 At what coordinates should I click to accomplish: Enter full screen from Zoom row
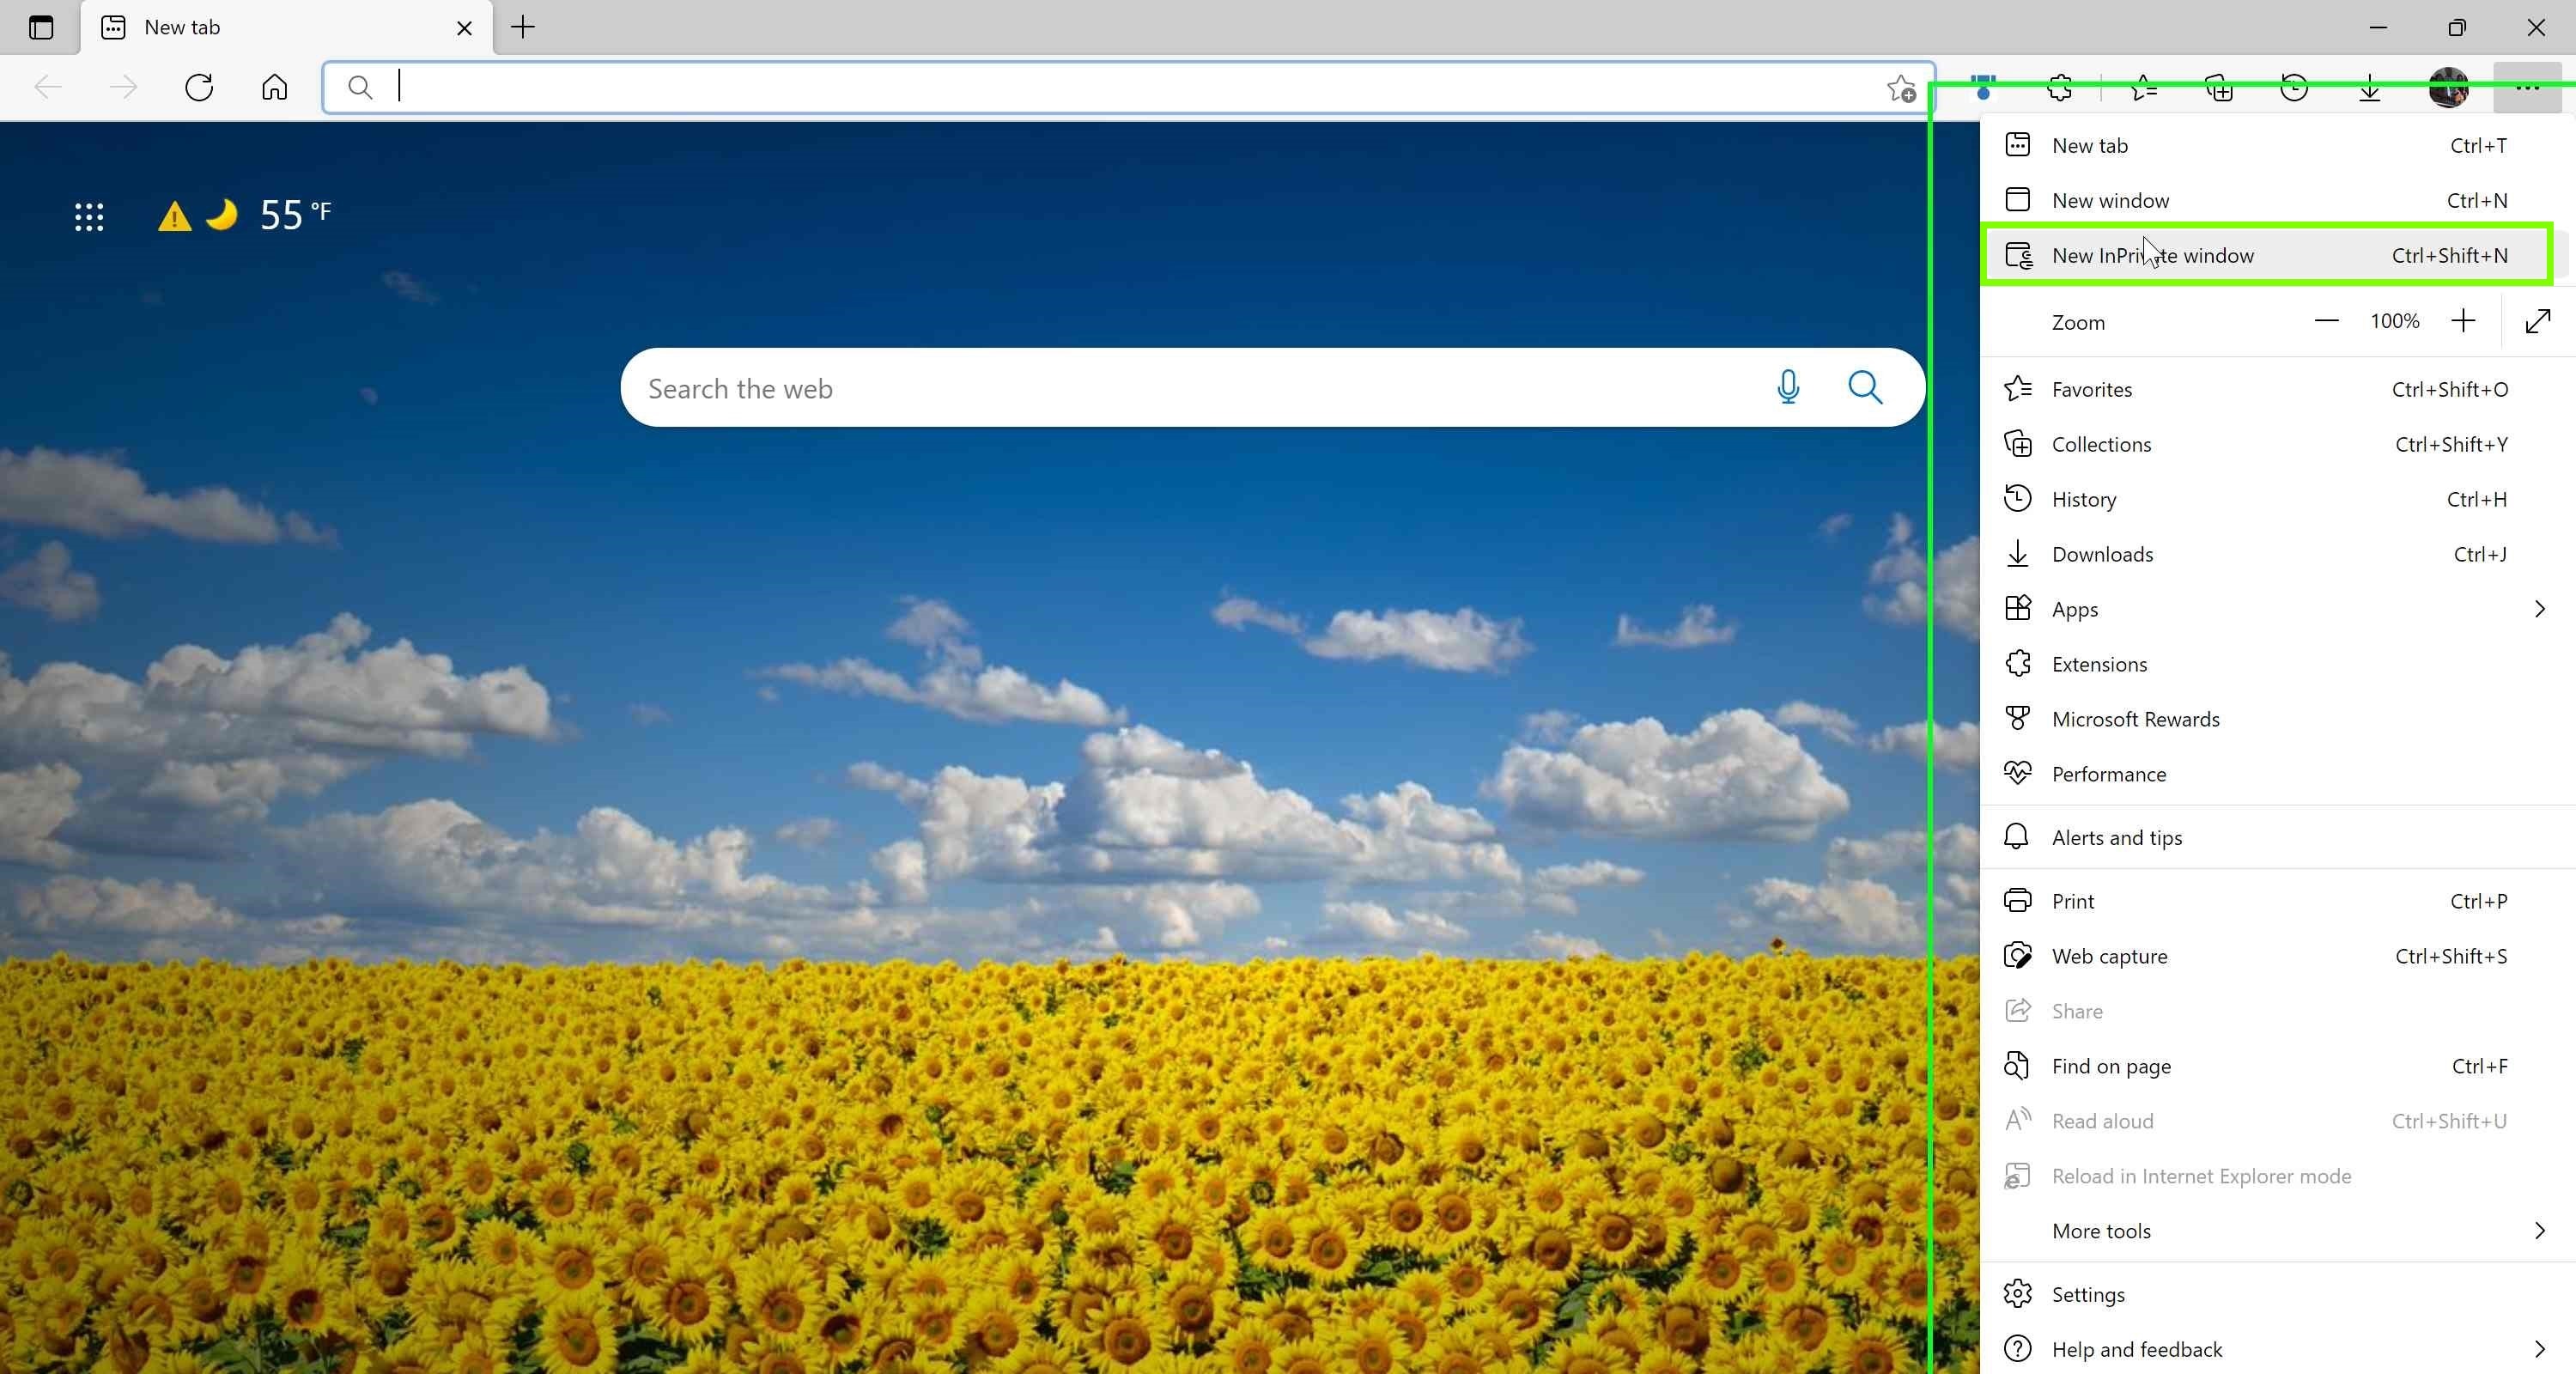point(2538,321)
